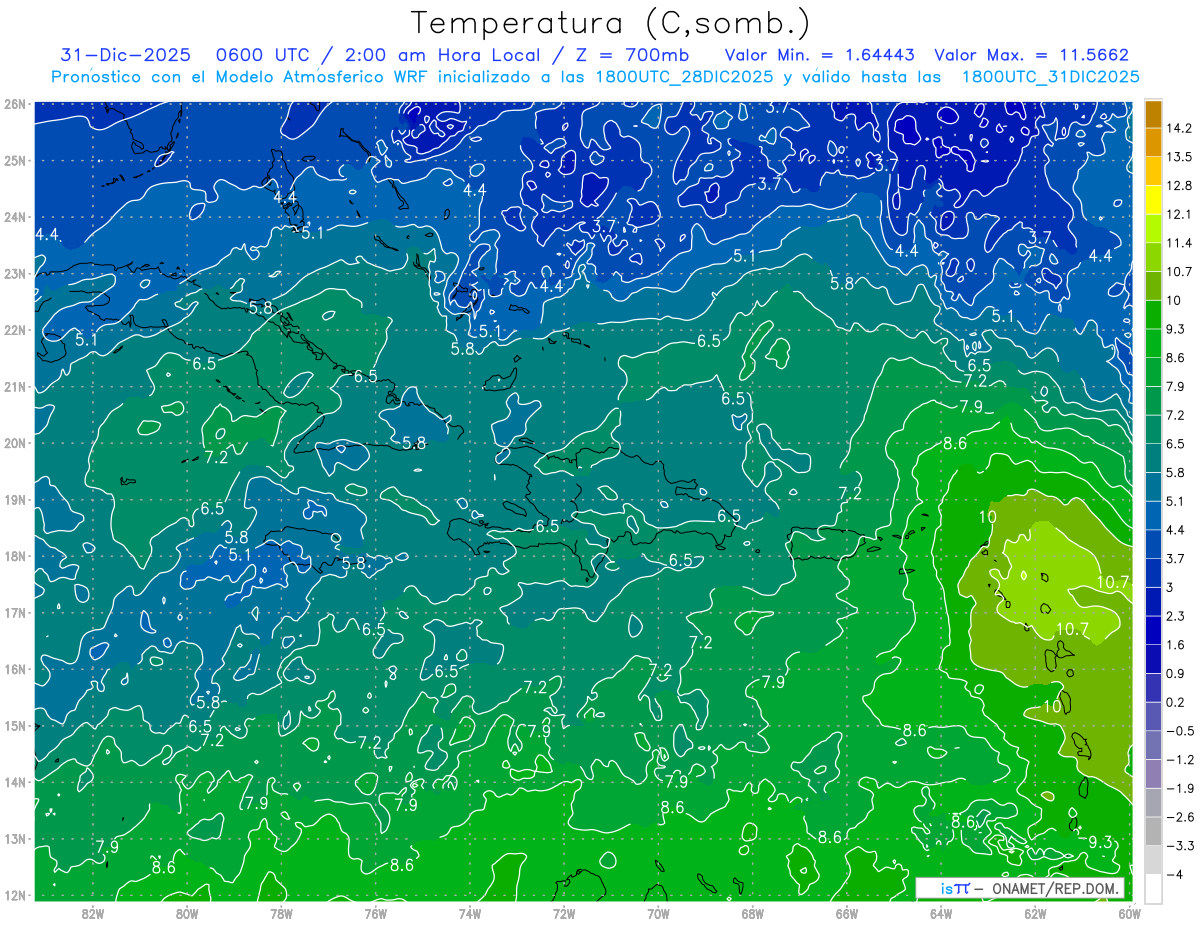Click the "12.1" label on the color bar
The image size is (1200, 927).
click(1179, 214)
